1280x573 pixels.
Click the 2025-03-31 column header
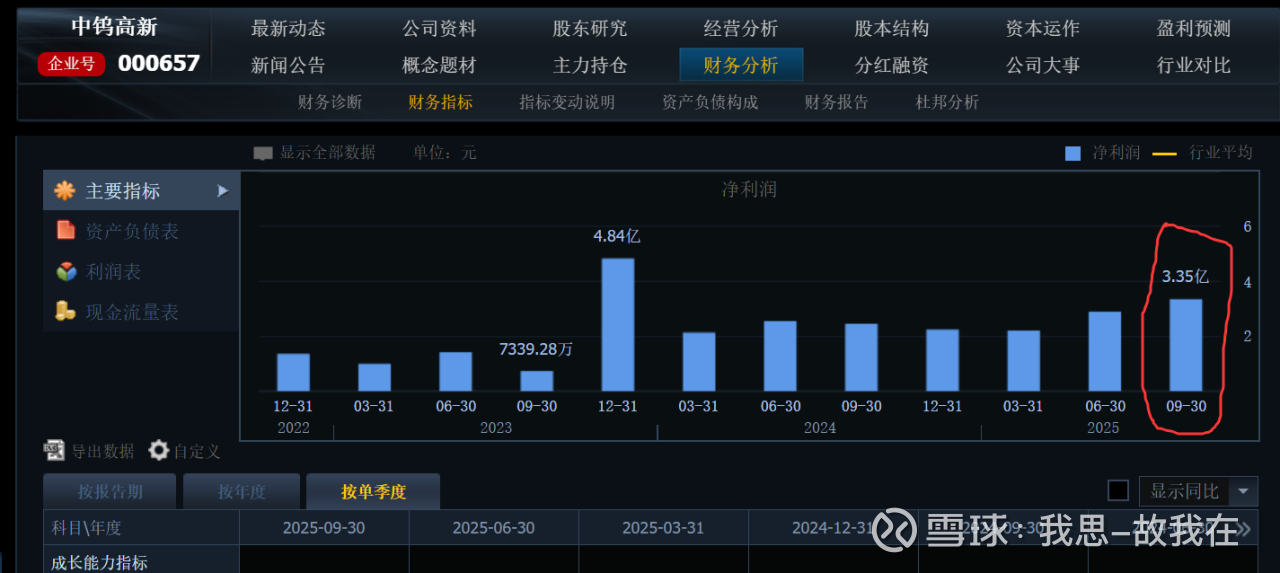[663, 527]
